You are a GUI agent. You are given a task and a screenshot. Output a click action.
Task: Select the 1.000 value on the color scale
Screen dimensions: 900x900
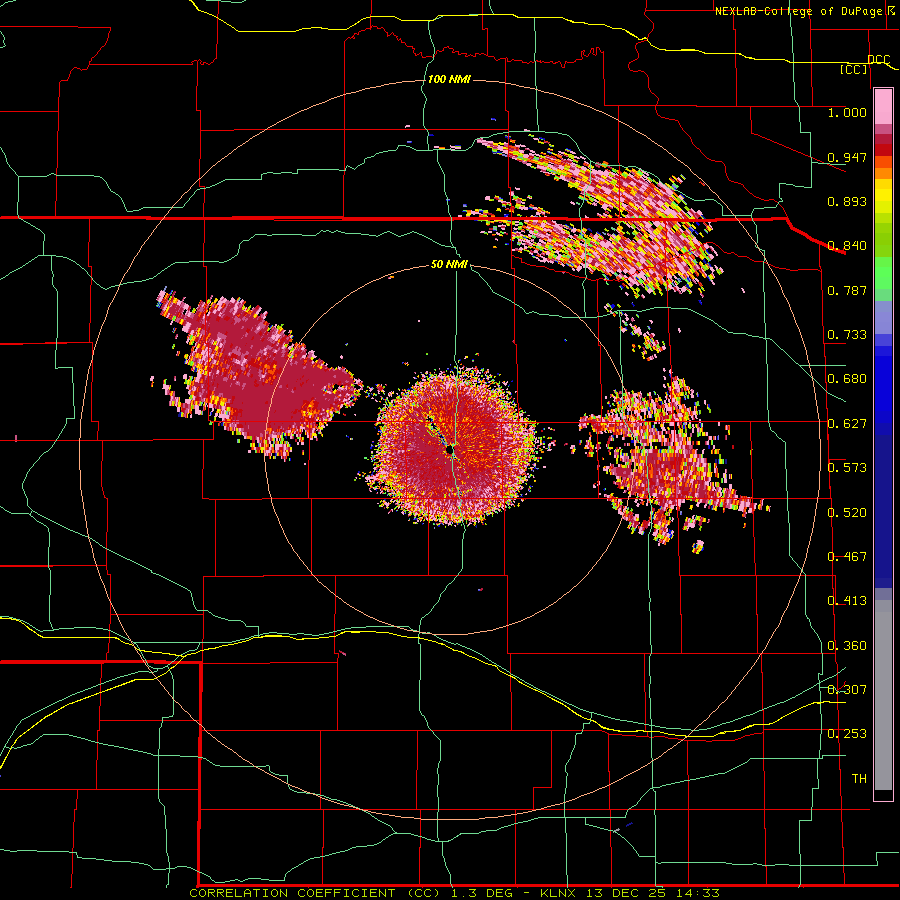pos(847,112)
